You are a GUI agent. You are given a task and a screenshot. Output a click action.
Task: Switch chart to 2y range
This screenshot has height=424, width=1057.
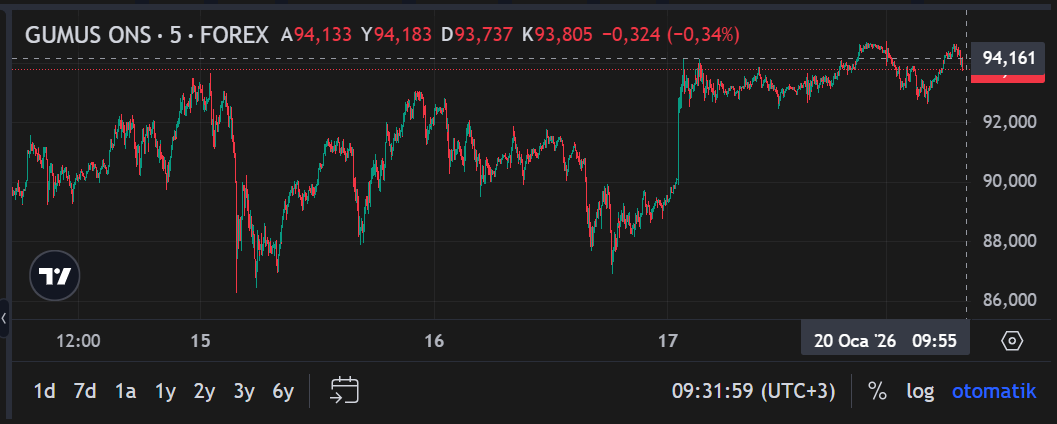pos(204,391)
